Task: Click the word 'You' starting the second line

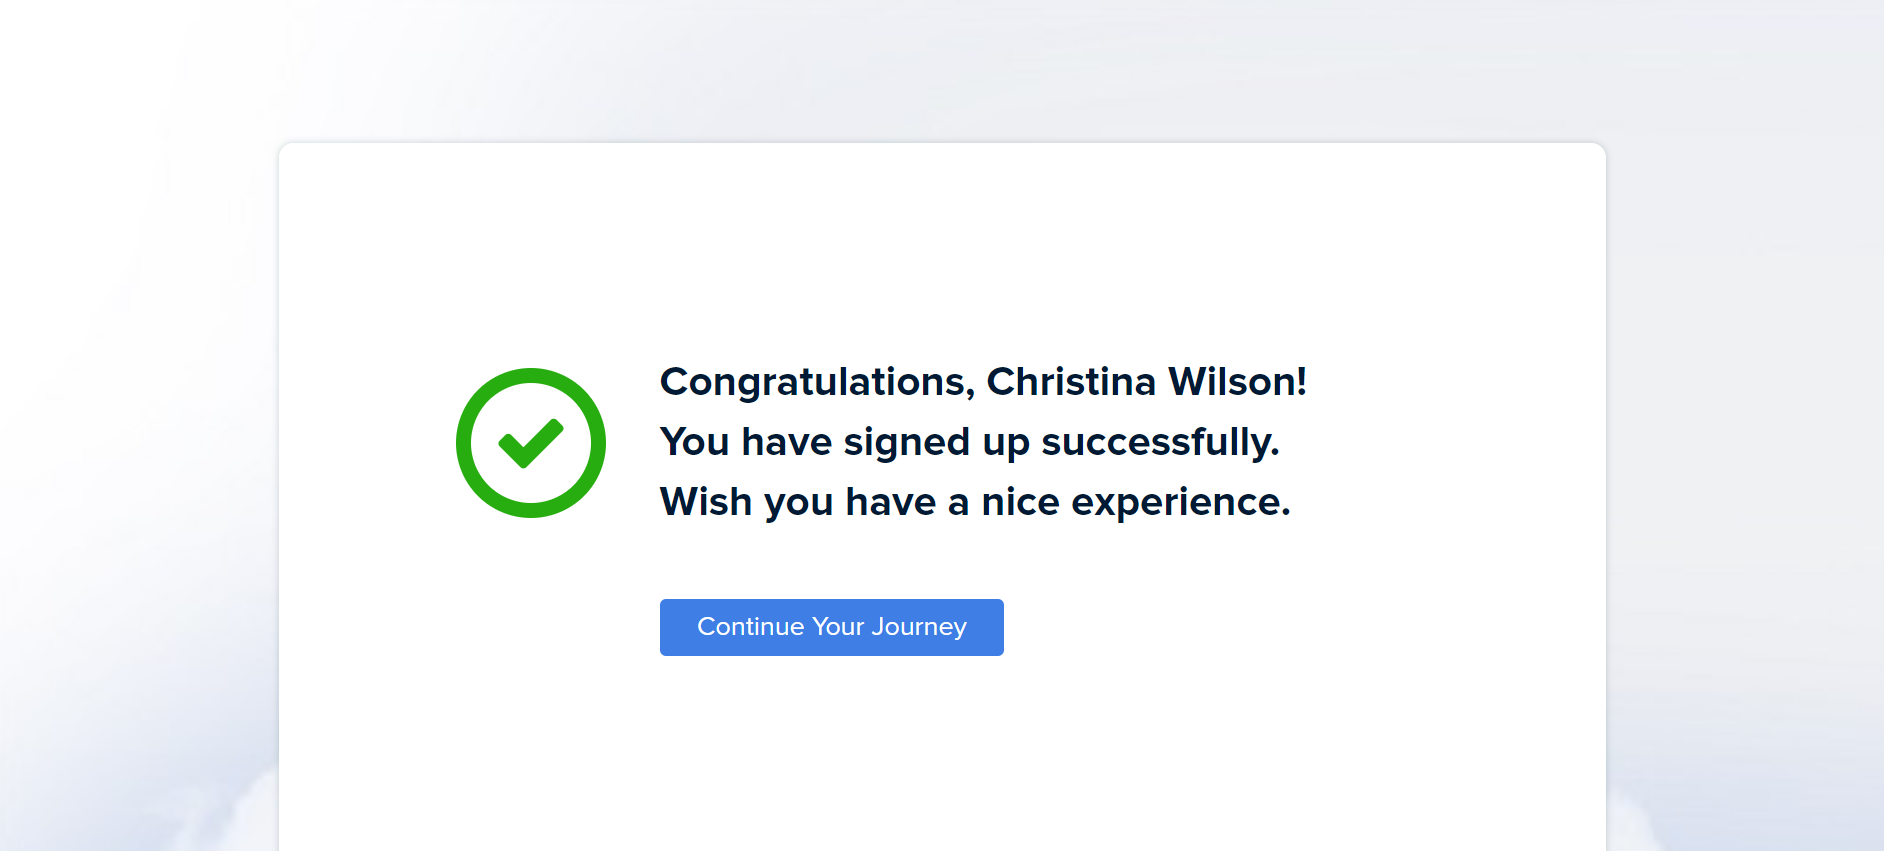Action: [x=695, y=442]
